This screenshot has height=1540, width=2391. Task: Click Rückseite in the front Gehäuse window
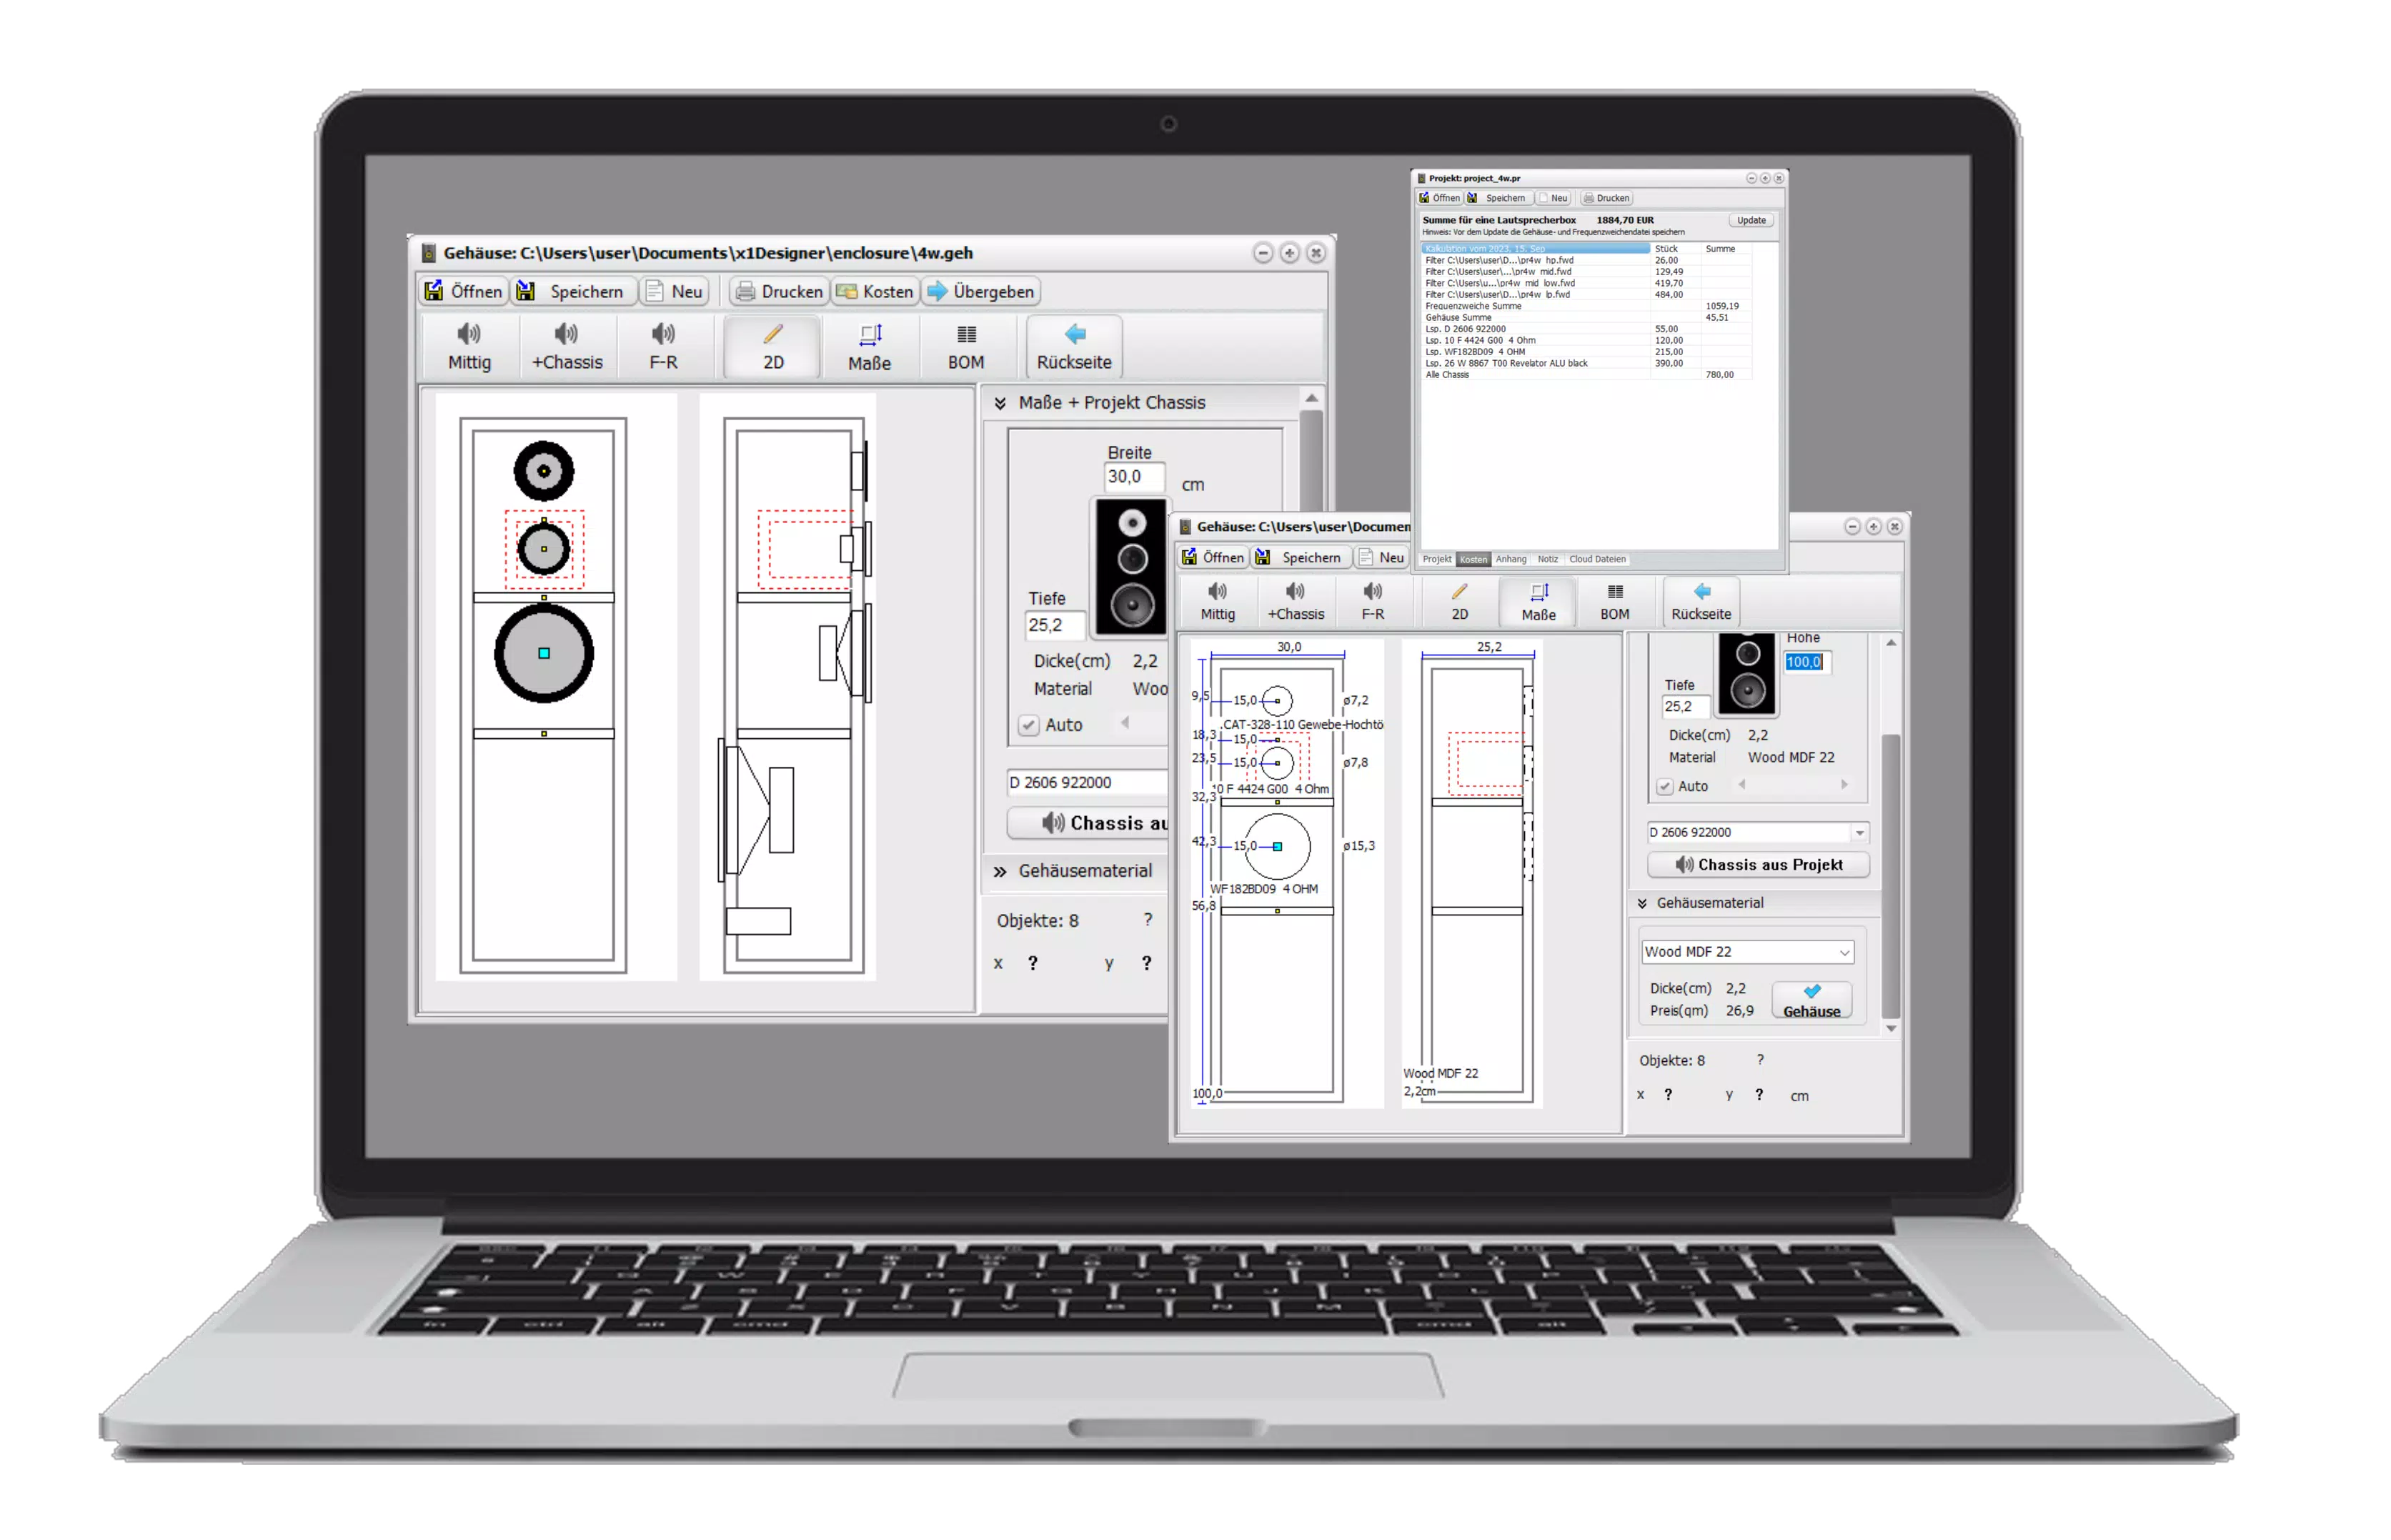click(x=1700, y=601)
